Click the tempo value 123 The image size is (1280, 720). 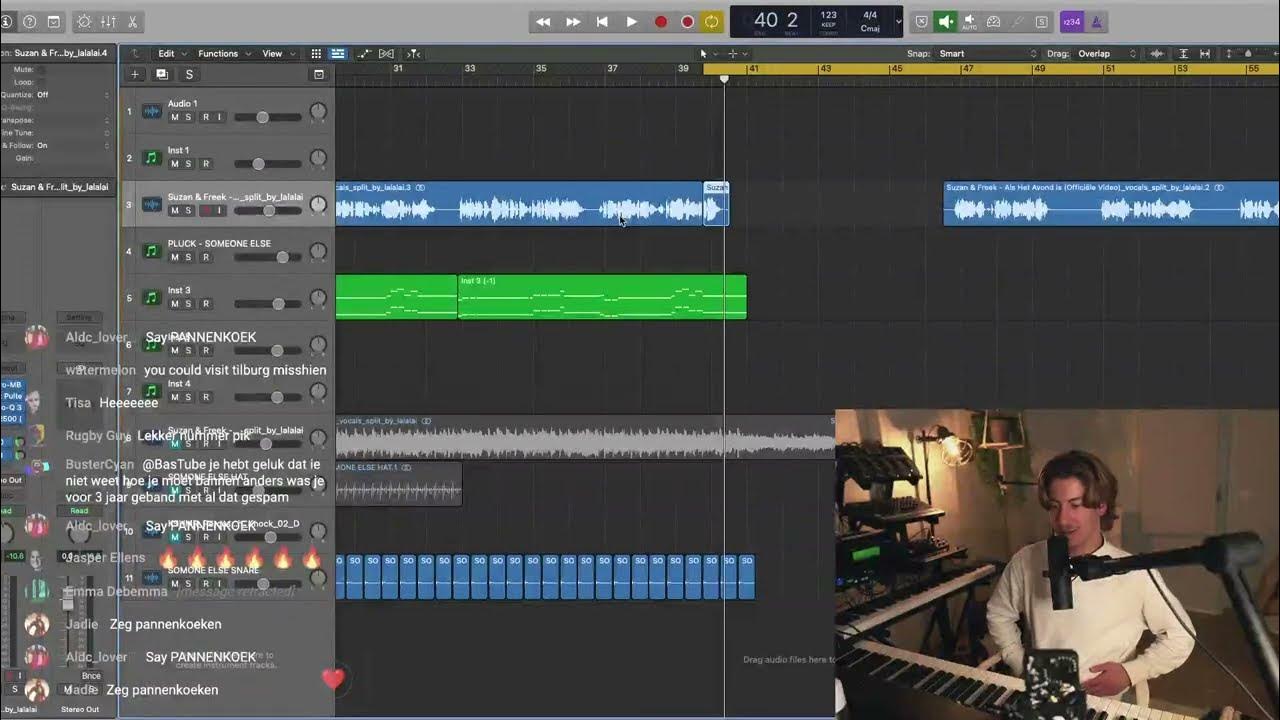click(x=829, y=15)
